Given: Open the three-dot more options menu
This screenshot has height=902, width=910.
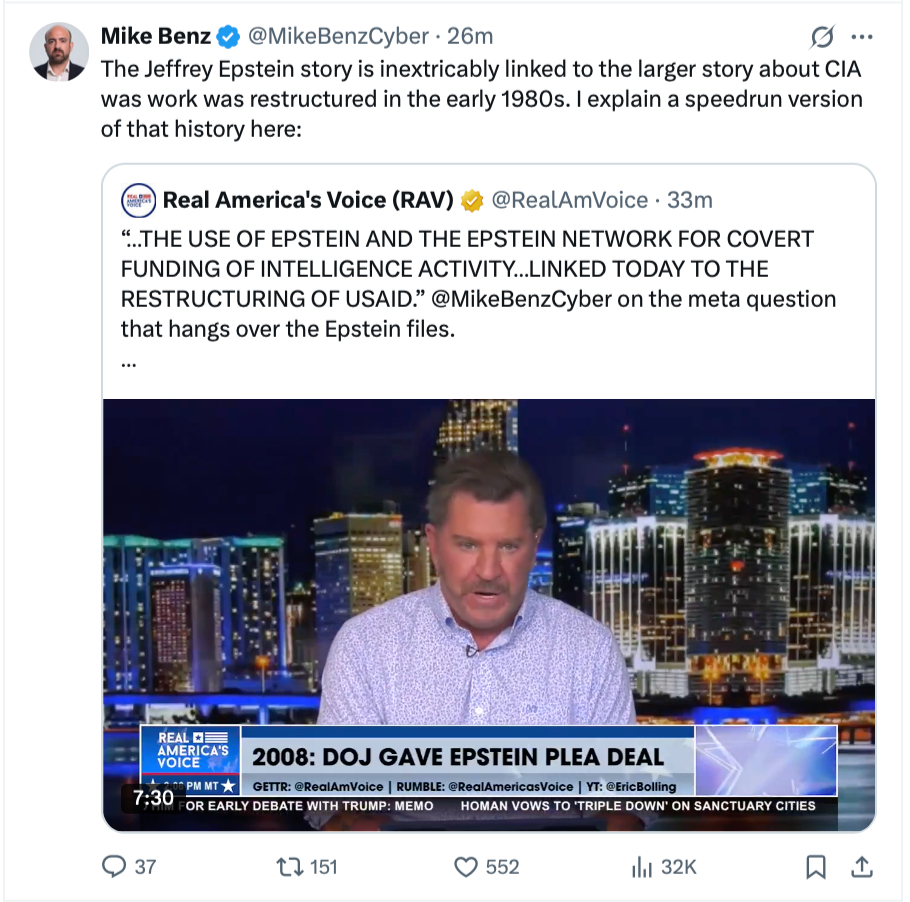Looking at the screenshot, I should (861, 37).
